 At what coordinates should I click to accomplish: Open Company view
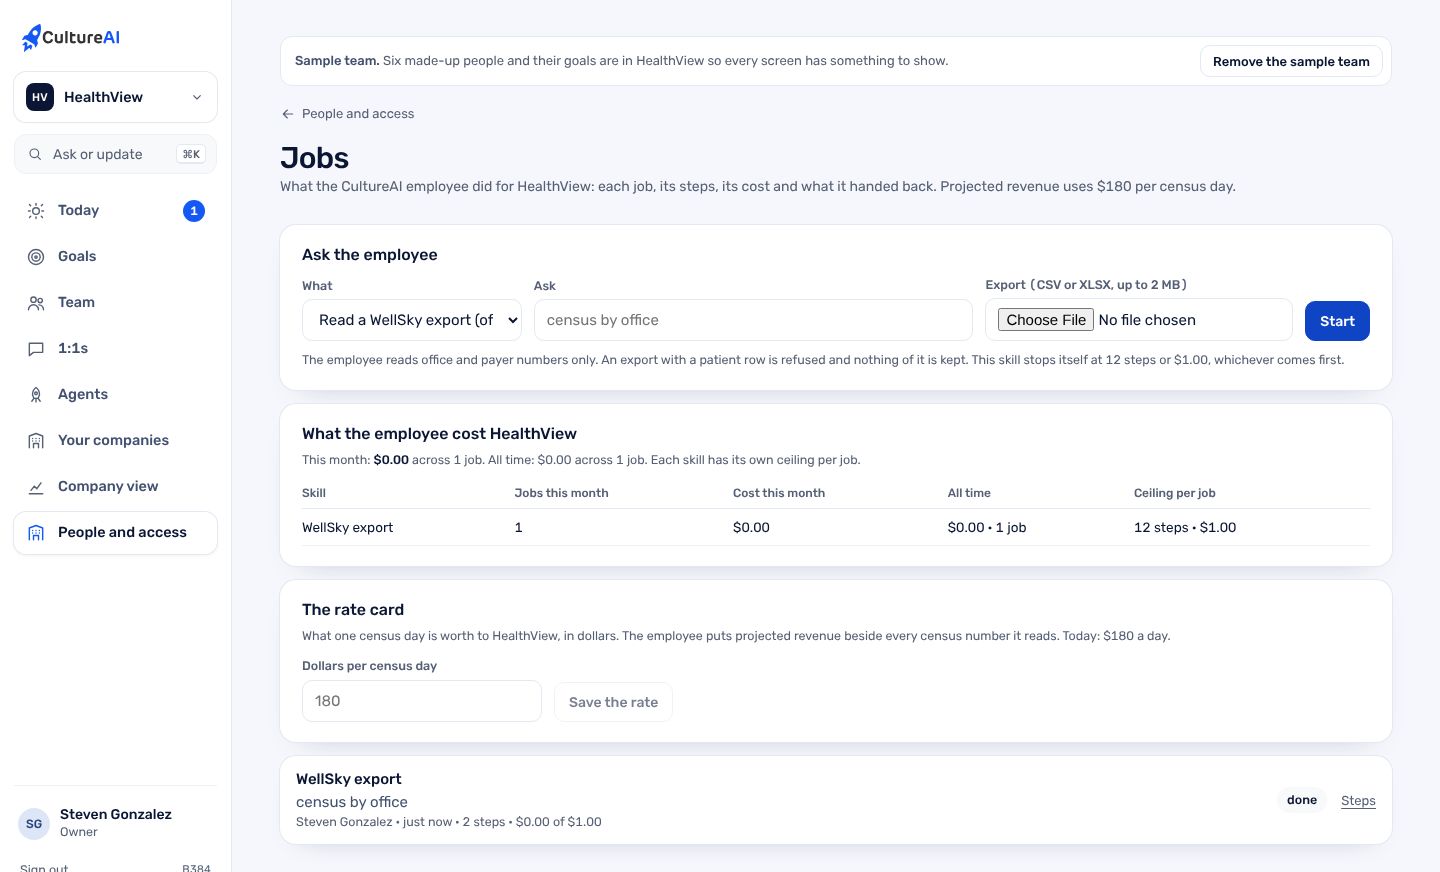coord(115,487)
